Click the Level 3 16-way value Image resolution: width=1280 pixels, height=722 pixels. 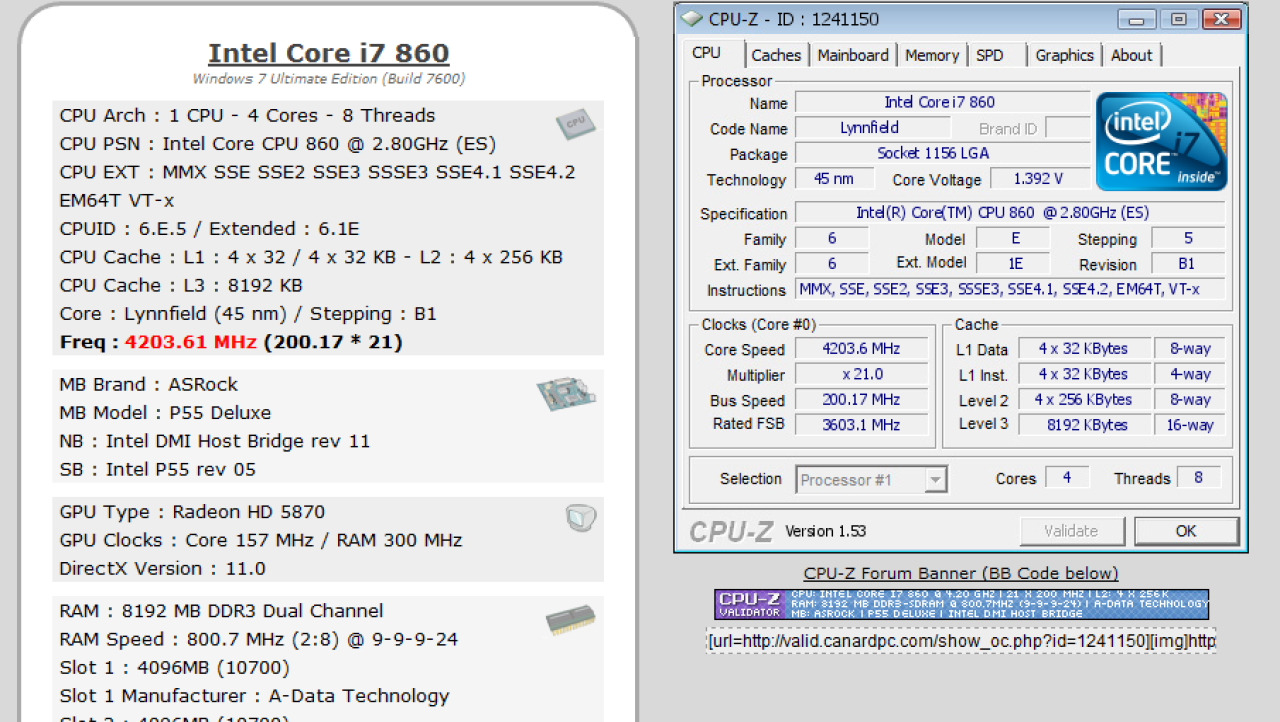[1191, 424]
